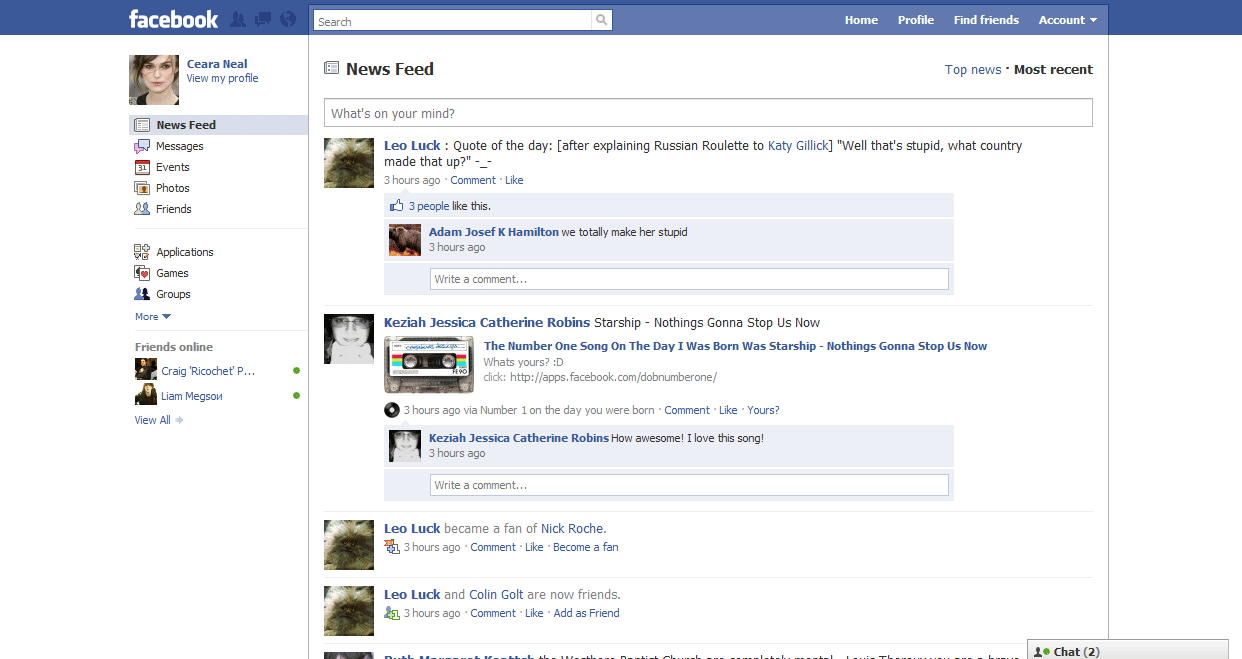Screen dimensions: 1242x659
Task: Click the cassette tape thumbnail
Action: pos(429,365)
